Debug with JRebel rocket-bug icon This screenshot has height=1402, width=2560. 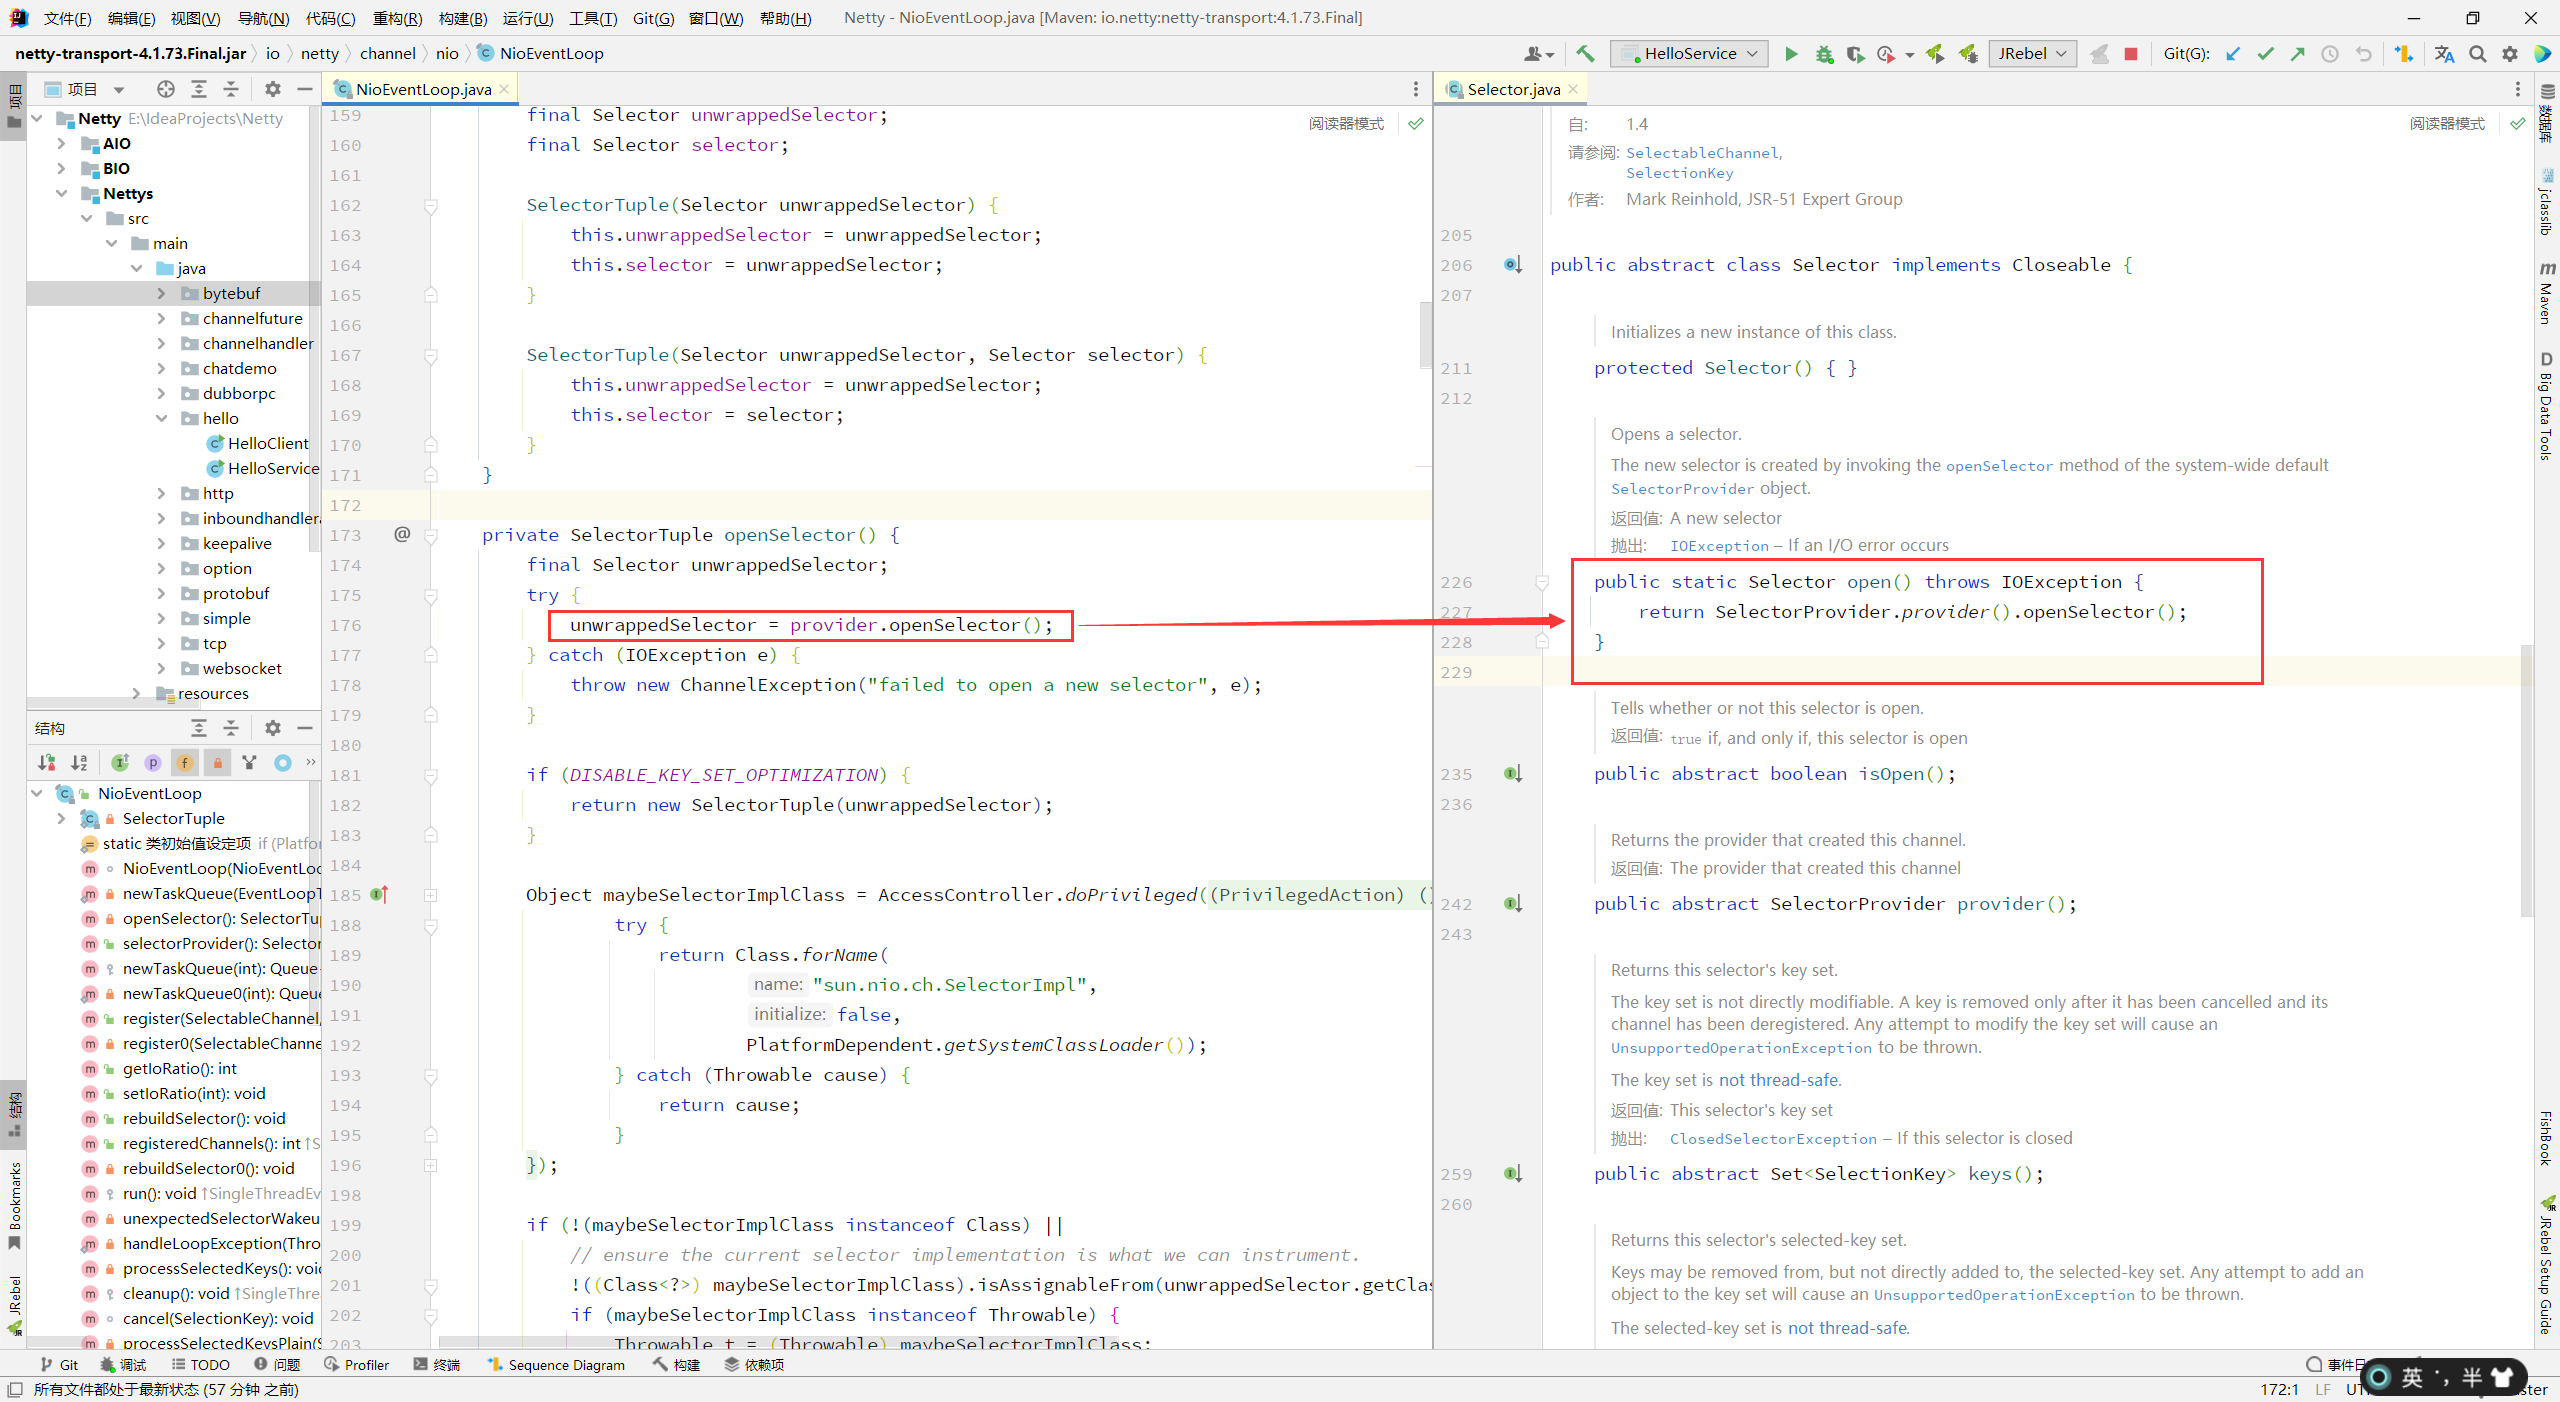[1968, 54]
